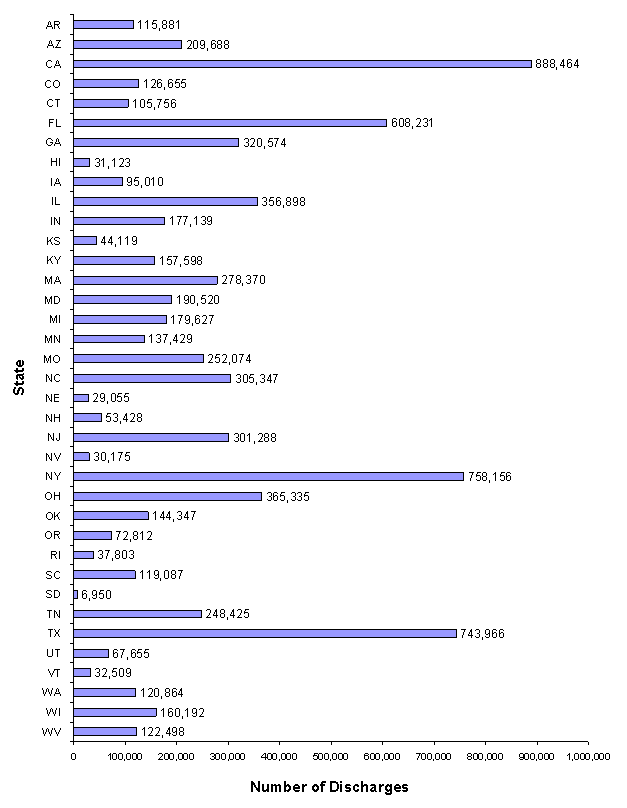The image size is (627, 808).
Task: Click the OH bar in the chart
Action: tap(168, 496)
